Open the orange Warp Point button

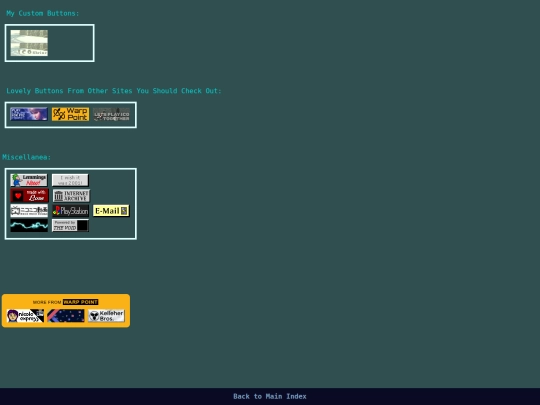tap(70, 114)
